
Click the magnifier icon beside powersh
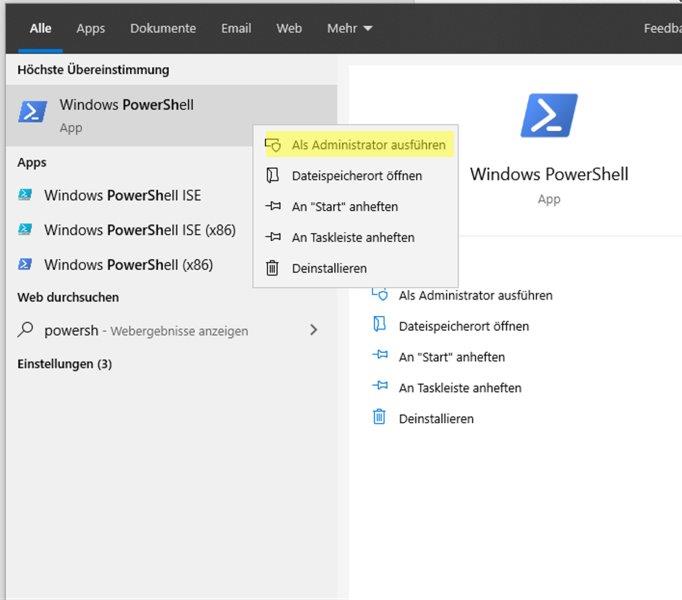pos(25,329)
